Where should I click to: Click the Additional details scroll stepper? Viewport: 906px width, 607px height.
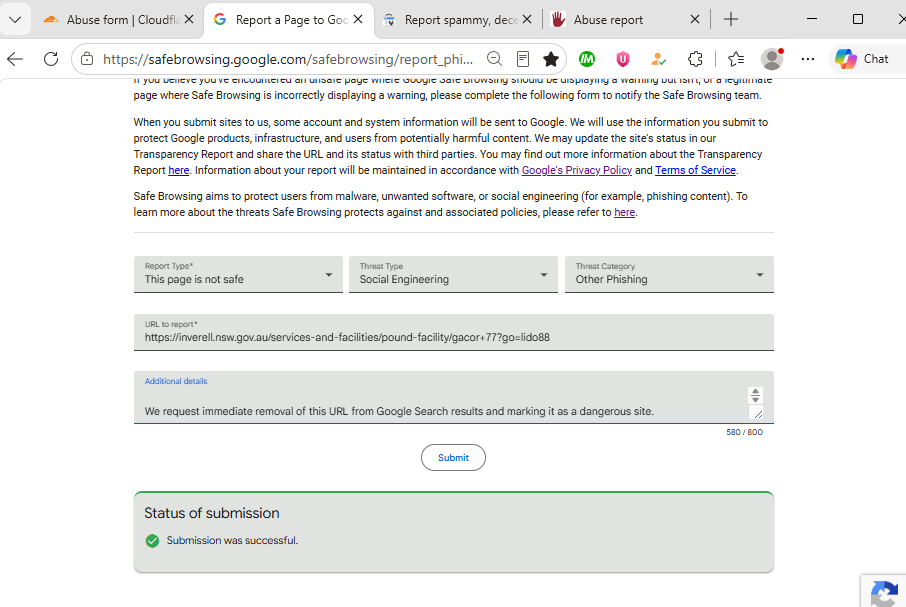pyautogui.click(x=755, y=395)
